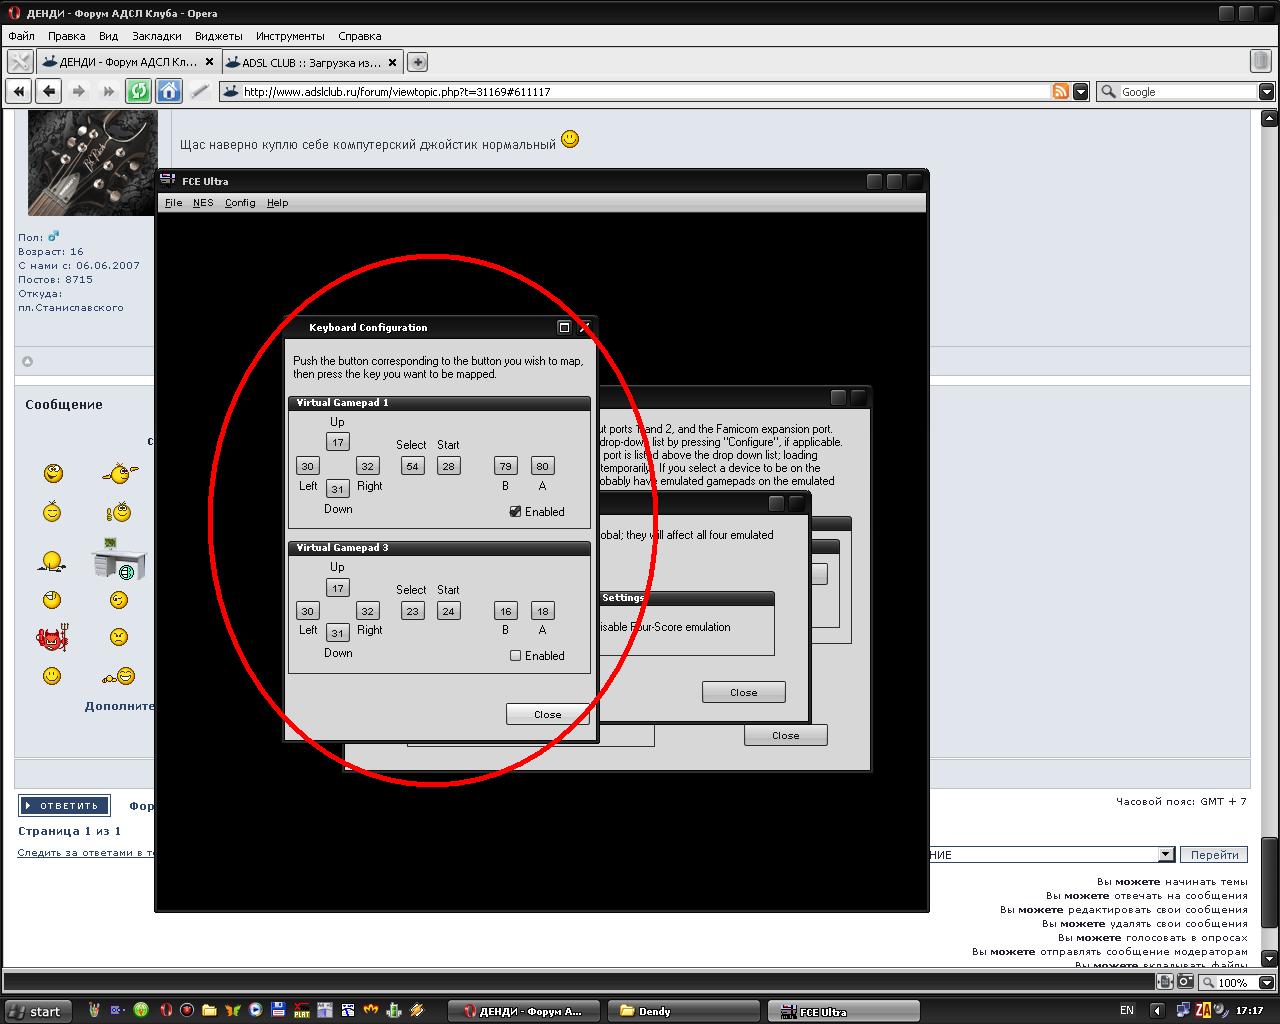Open Opera's Файл menu

pos(21,35)
